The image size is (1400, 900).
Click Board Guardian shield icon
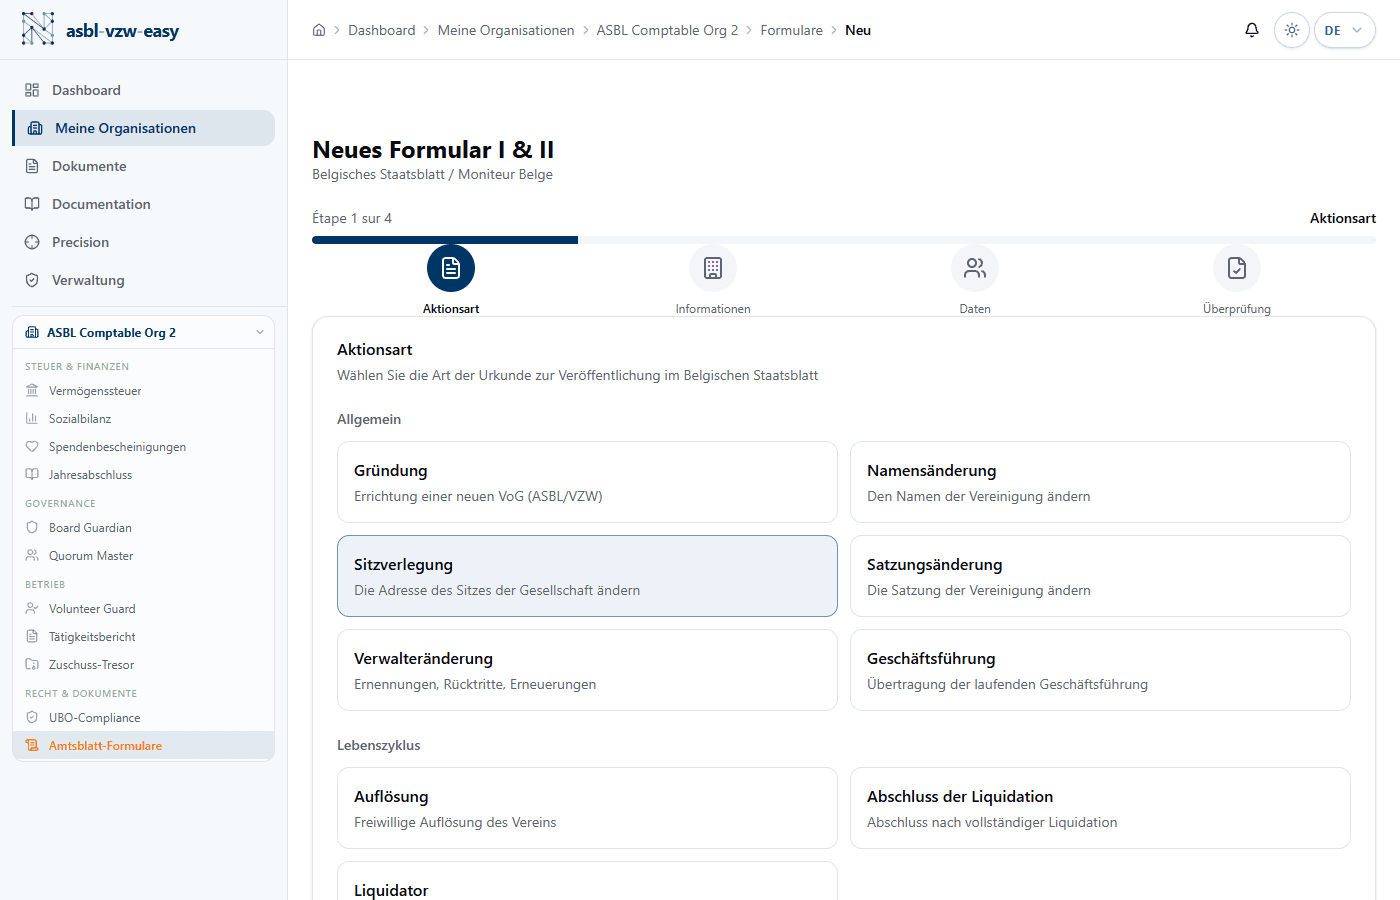[32, 528]
